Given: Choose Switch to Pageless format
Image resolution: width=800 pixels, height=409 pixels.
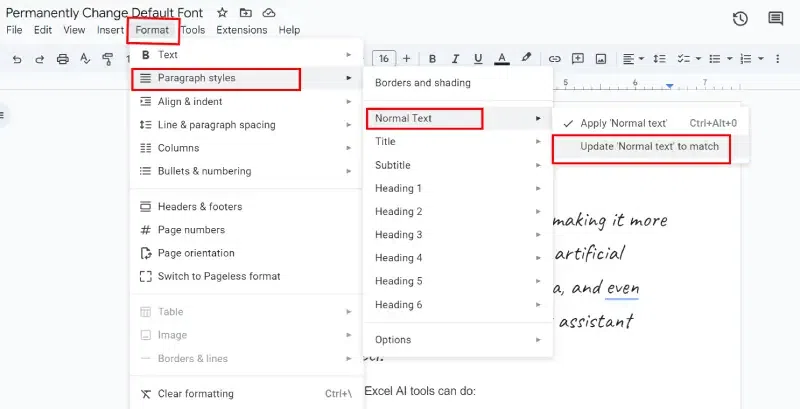Looking at the screenshot, I should coord(246,276).
